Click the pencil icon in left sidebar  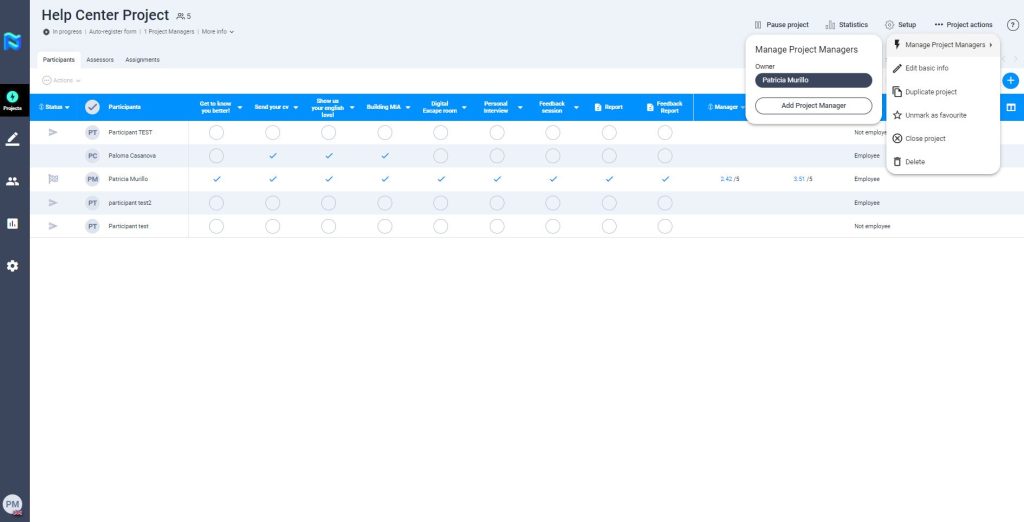pyautogui.click(x=12, y=139)
